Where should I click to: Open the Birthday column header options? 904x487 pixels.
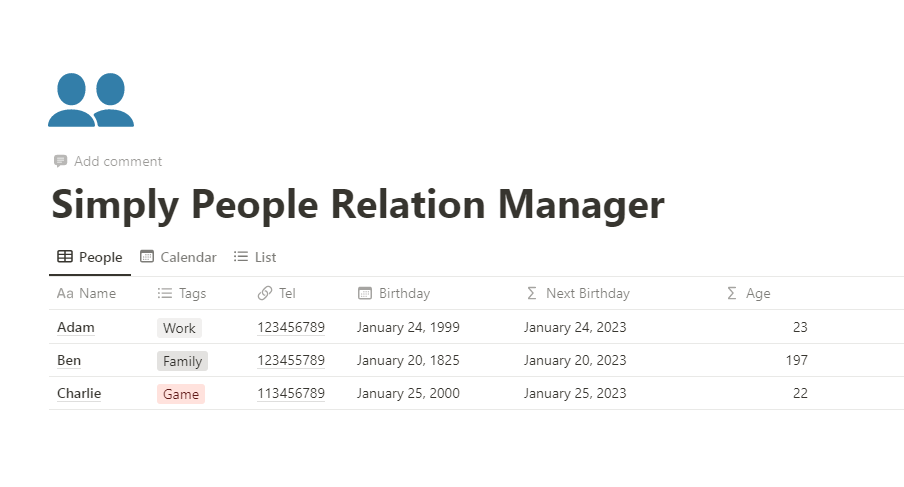click(404, 293)
